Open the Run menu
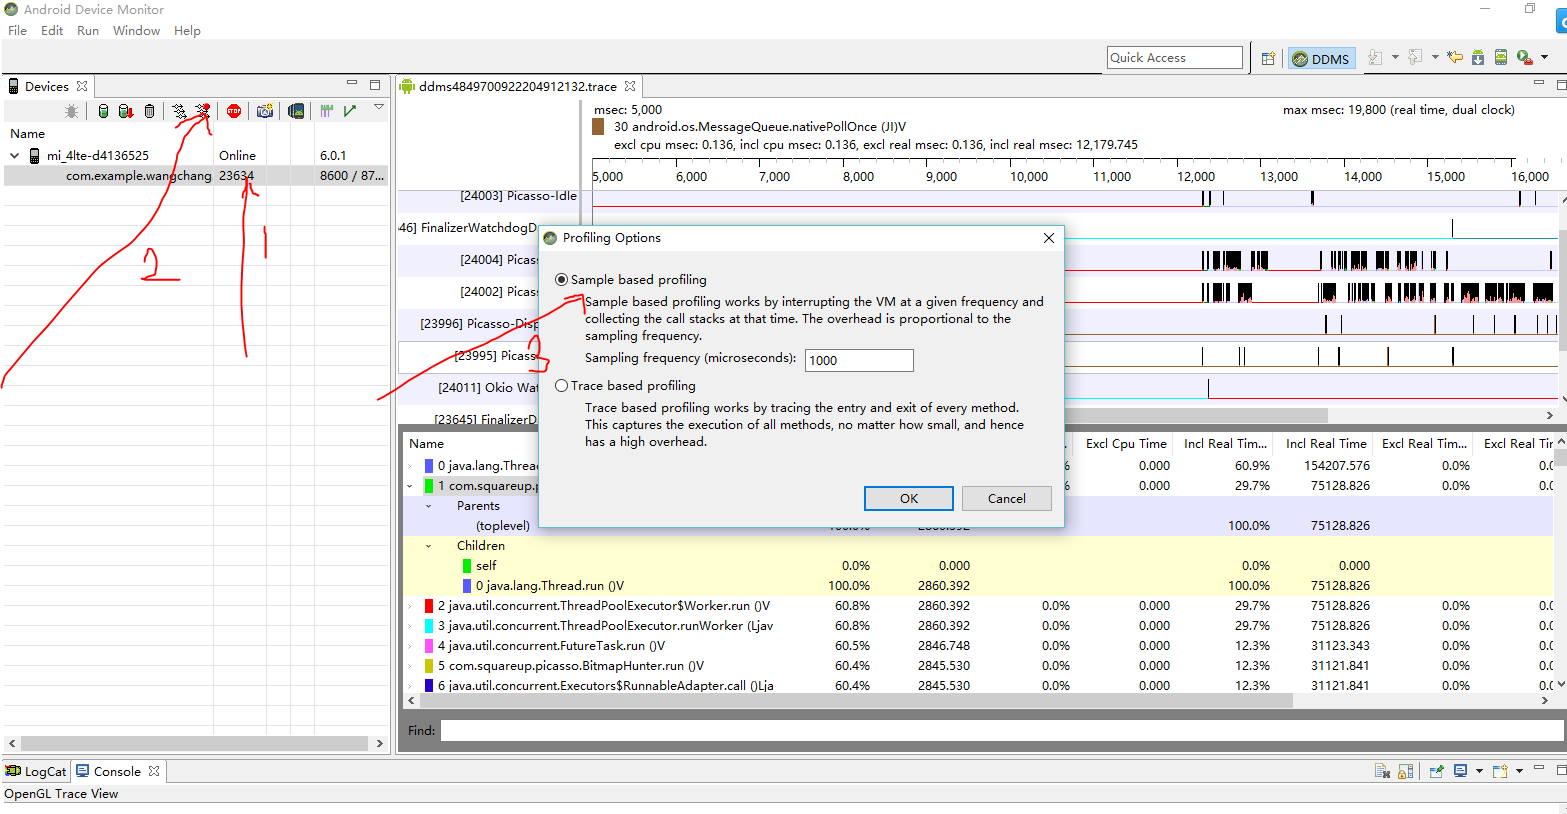This screenshot has width=1567, height=814. [88, 31]
